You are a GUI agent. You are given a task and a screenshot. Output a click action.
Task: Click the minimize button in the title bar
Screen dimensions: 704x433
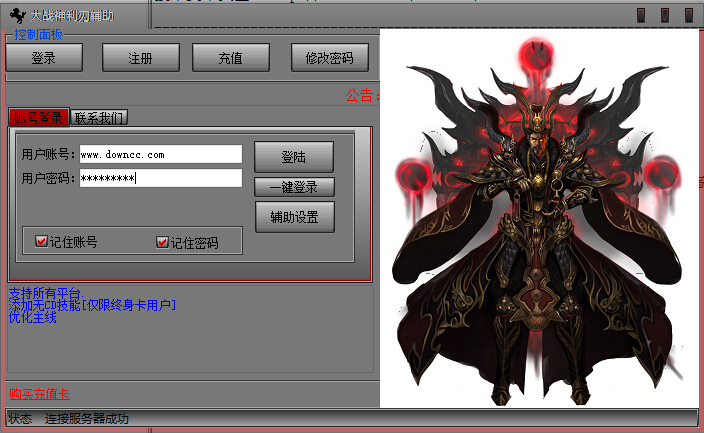point(640,15)
